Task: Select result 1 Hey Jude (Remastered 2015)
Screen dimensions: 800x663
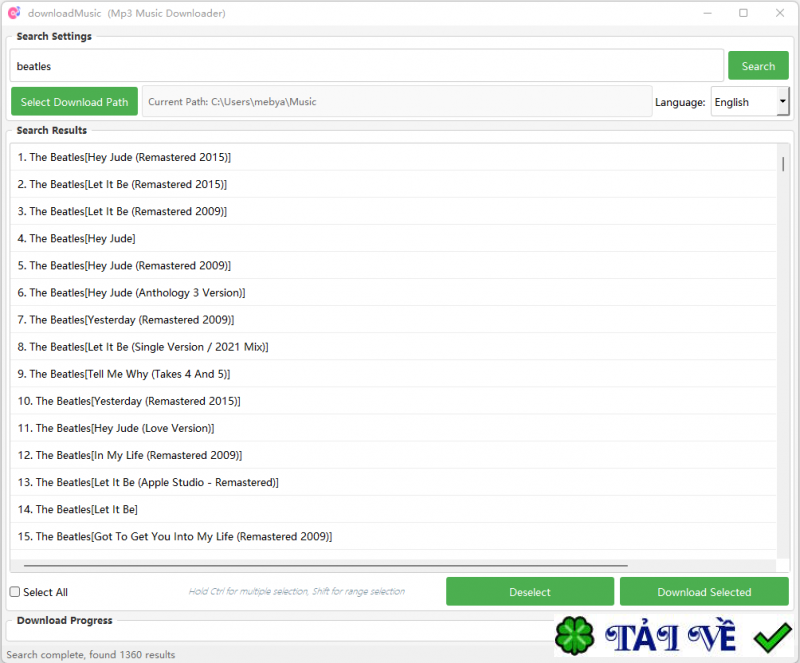Action: [x=393, y=157]
